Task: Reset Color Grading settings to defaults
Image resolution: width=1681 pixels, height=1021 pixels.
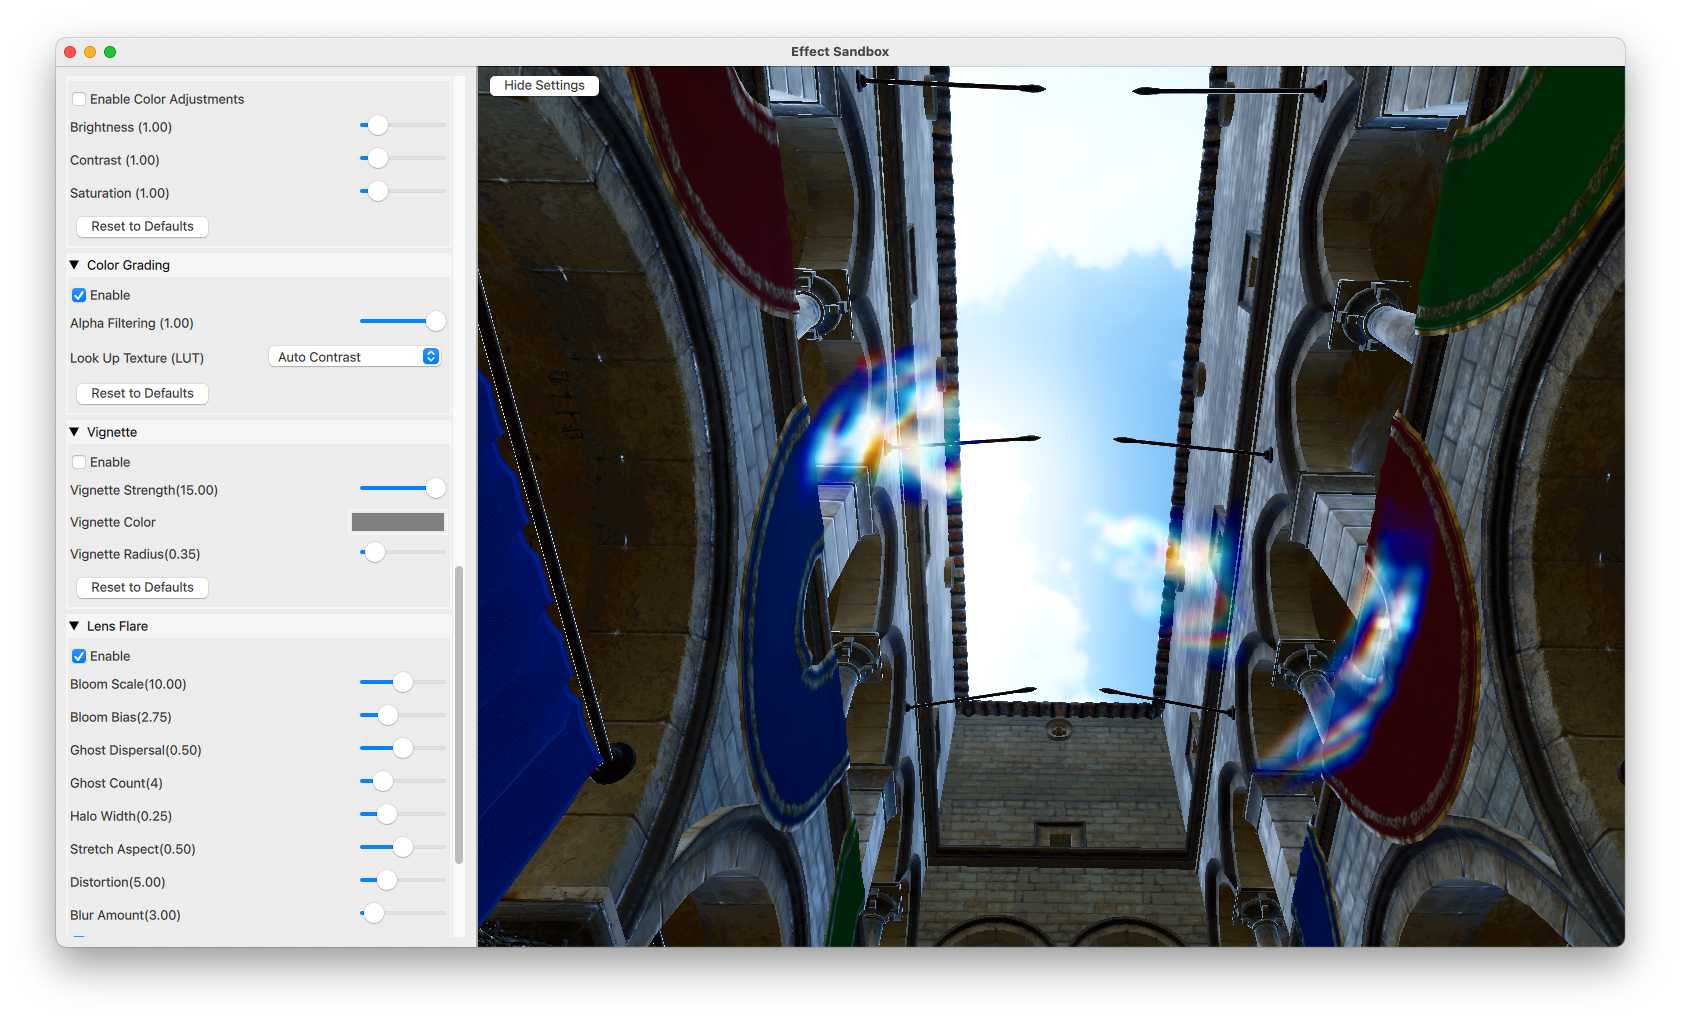Action: click(x=141, y=393)
